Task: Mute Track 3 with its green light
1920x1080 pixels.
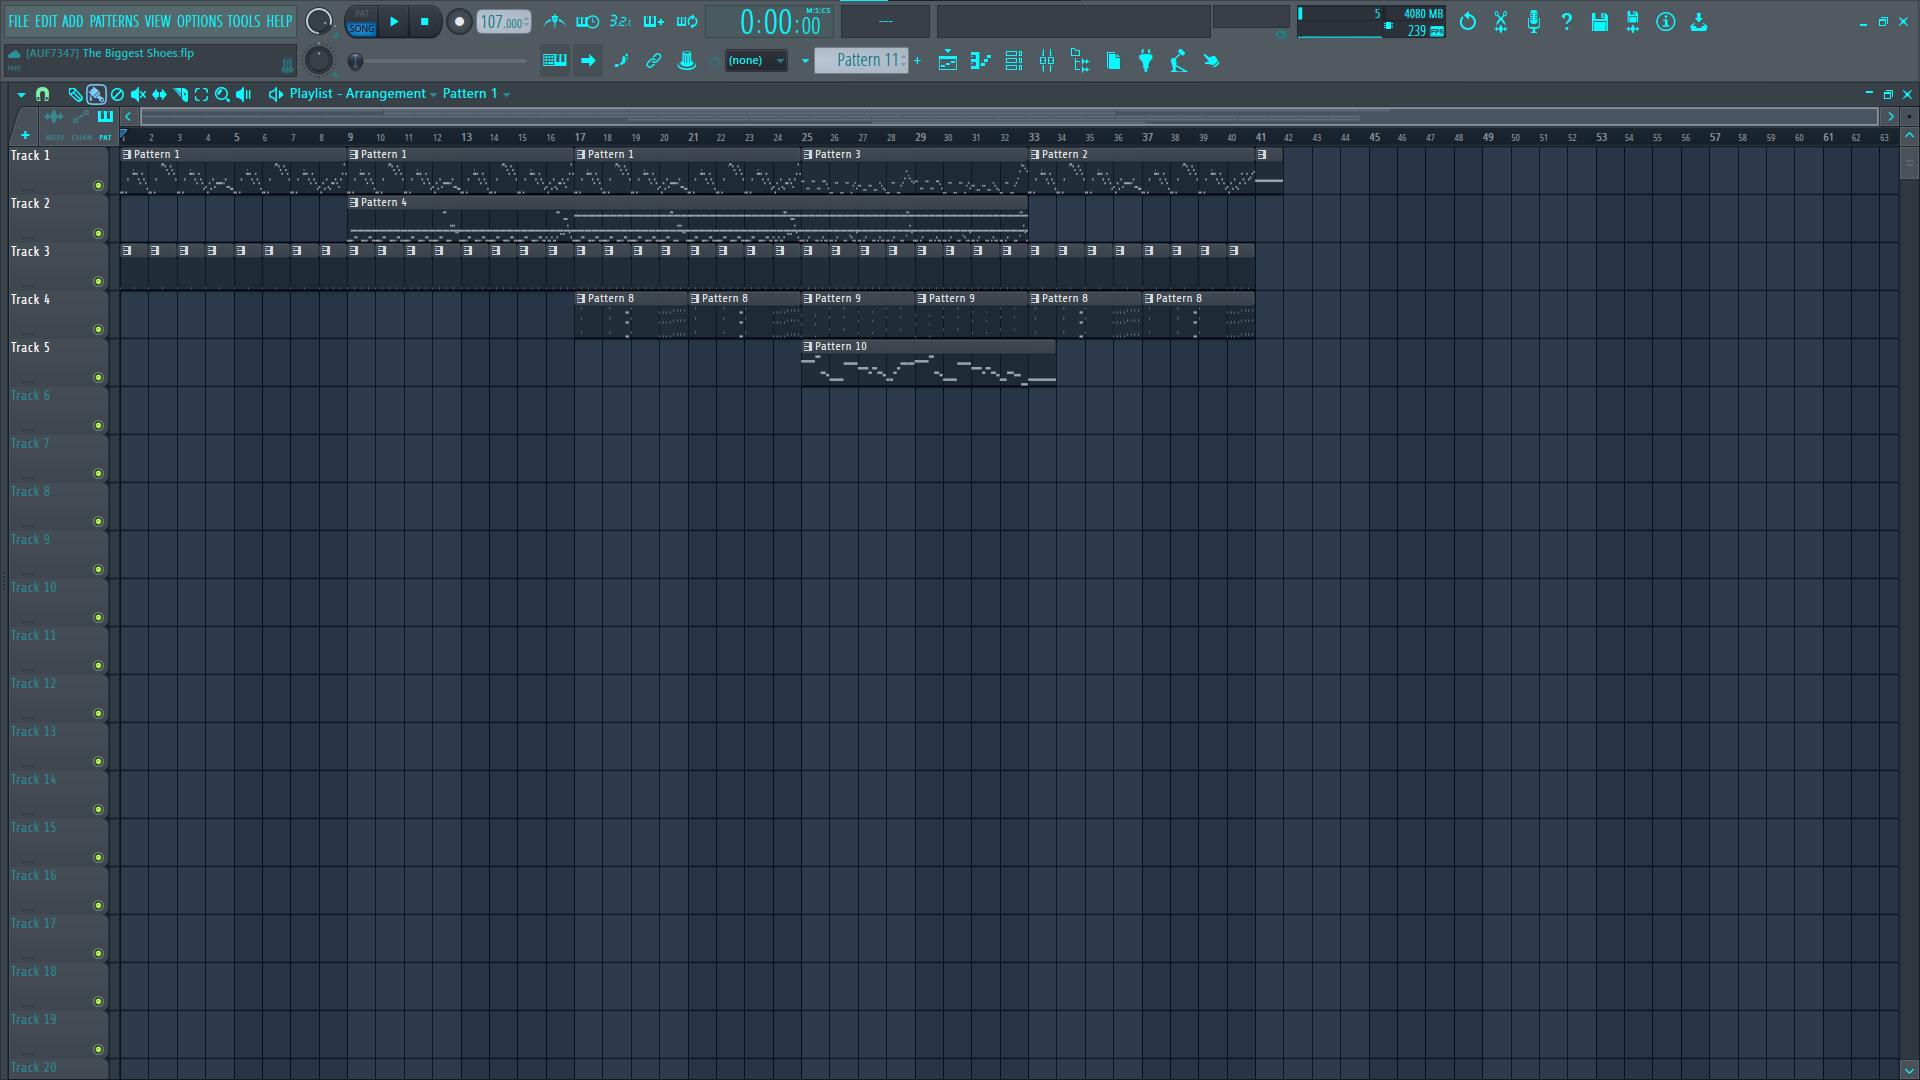Action: [98, 281]
